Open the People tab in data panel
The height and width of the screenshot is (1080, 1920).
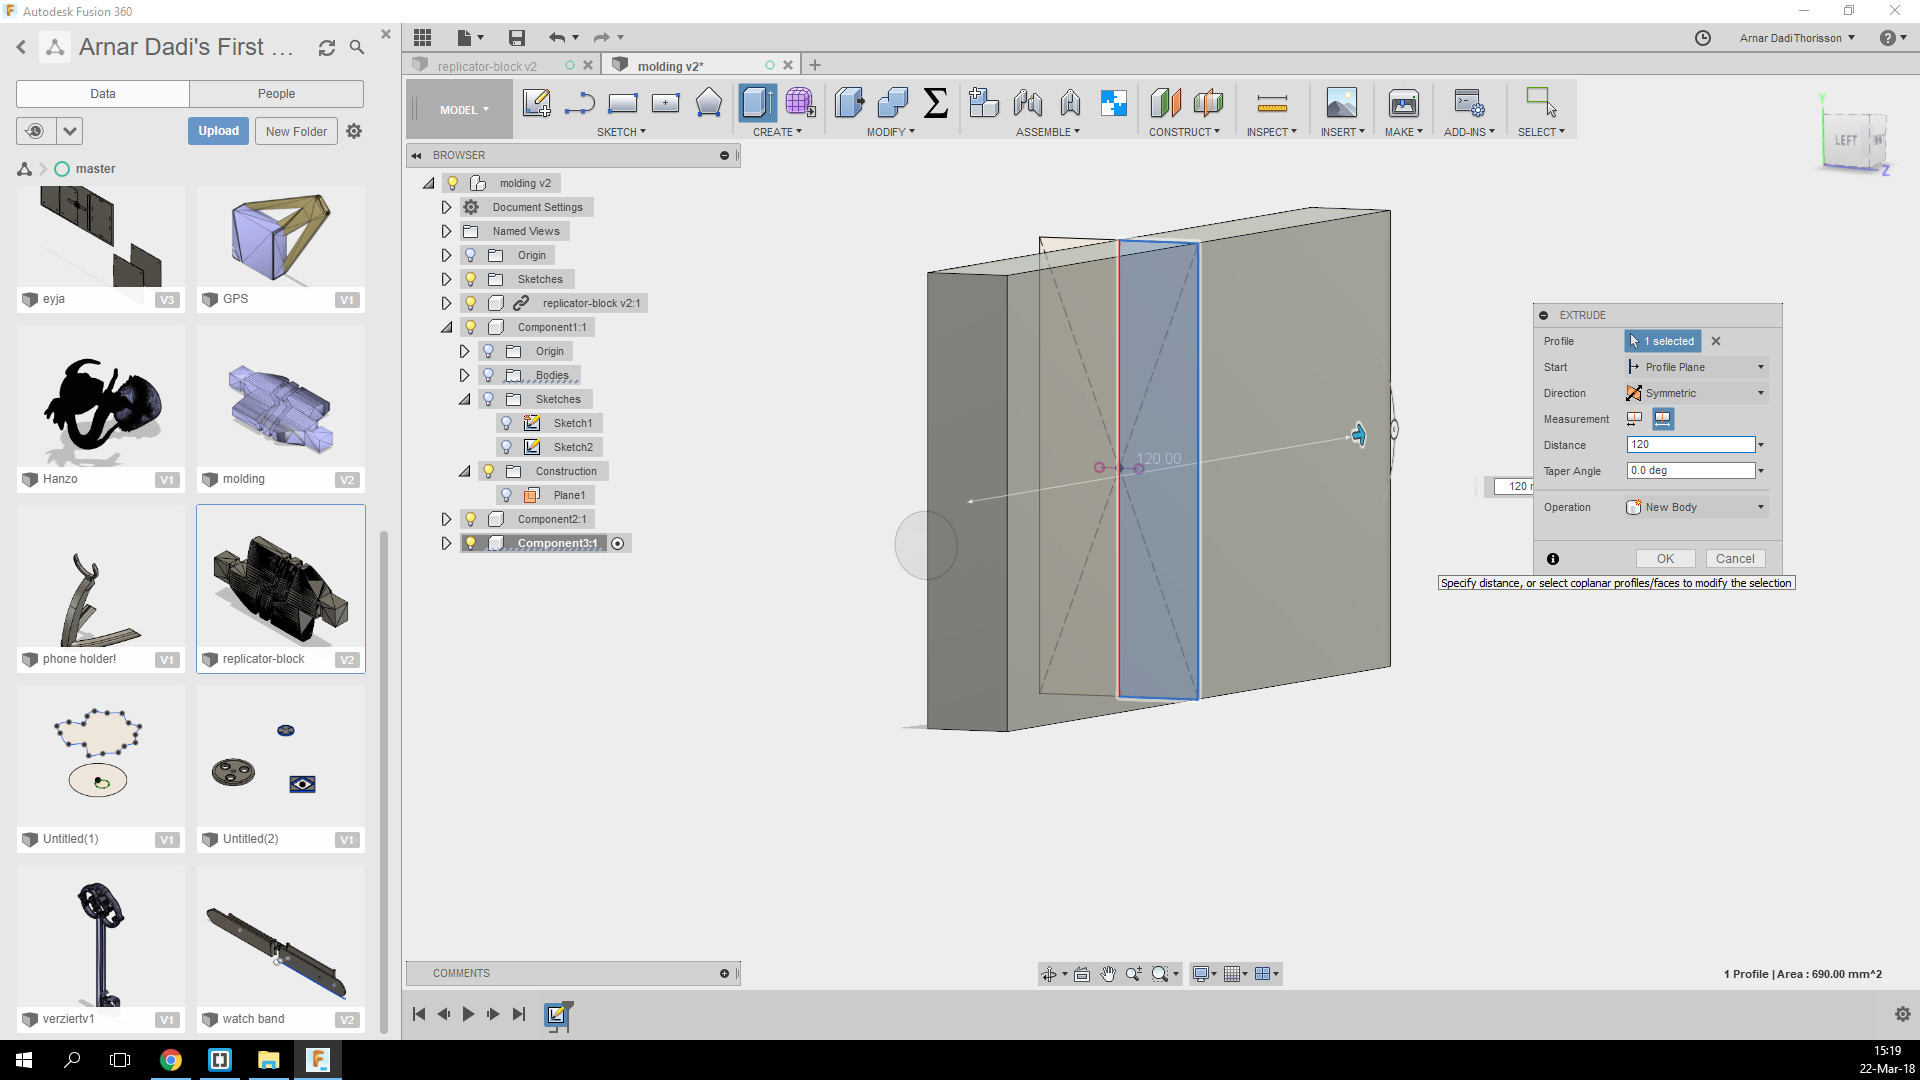click(x=276, y=94)
